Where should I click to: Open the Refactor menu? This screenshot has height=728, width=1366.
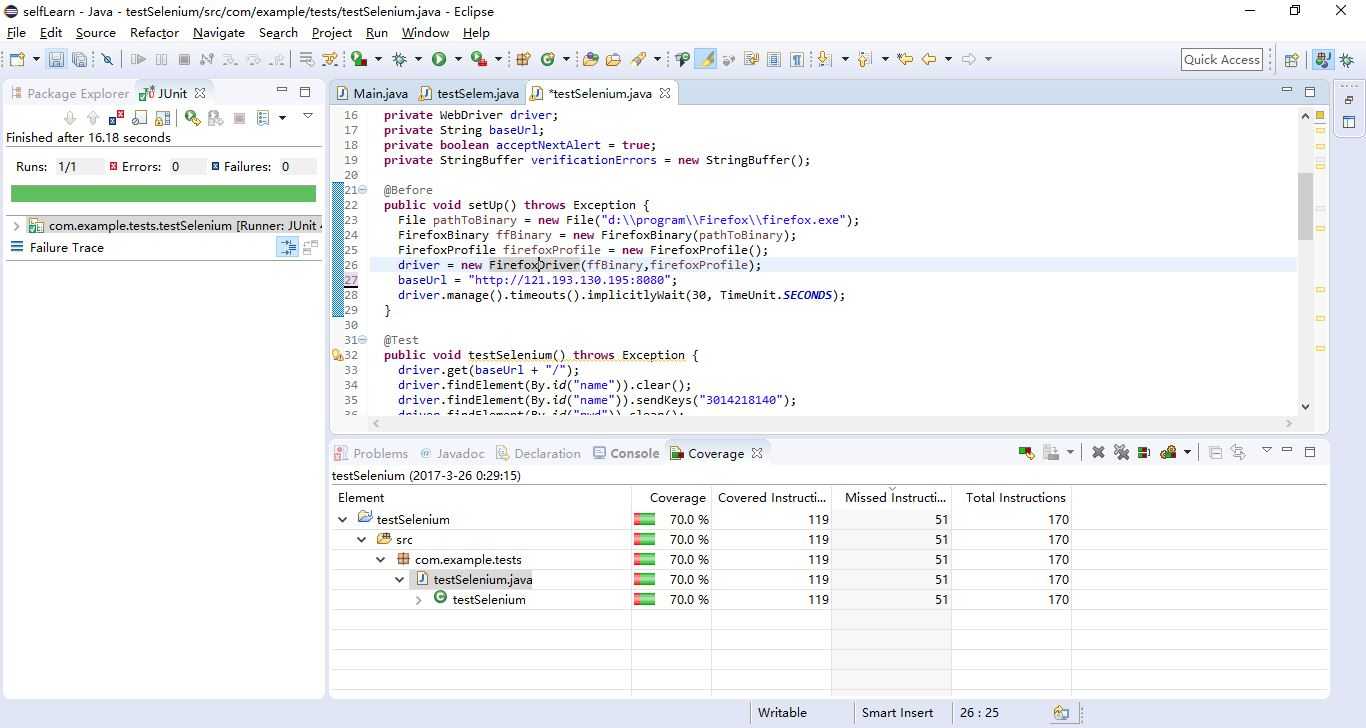pyautogui.click(x=154, y=32)
